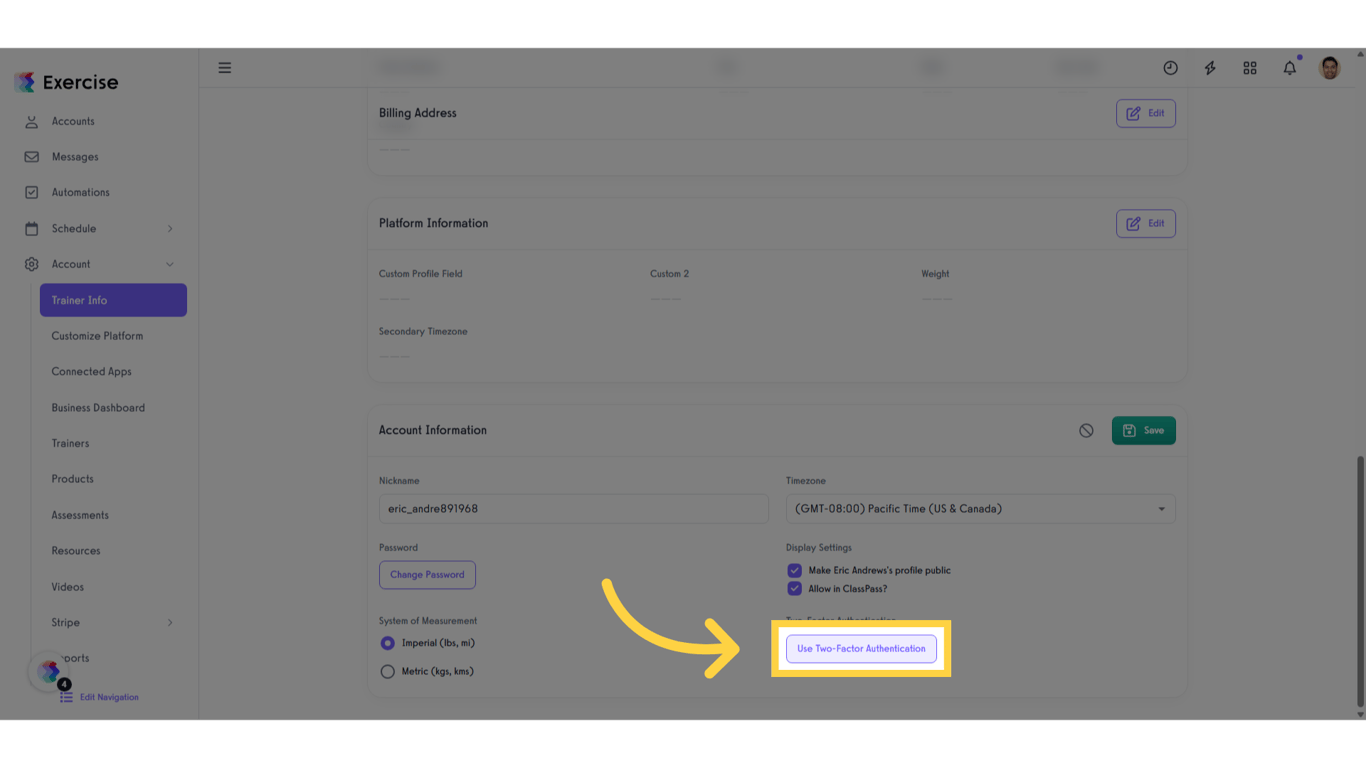Screen dimensions: 1366x768
Task: Switch to Customize Platform in sidebar
Action: 97,335
